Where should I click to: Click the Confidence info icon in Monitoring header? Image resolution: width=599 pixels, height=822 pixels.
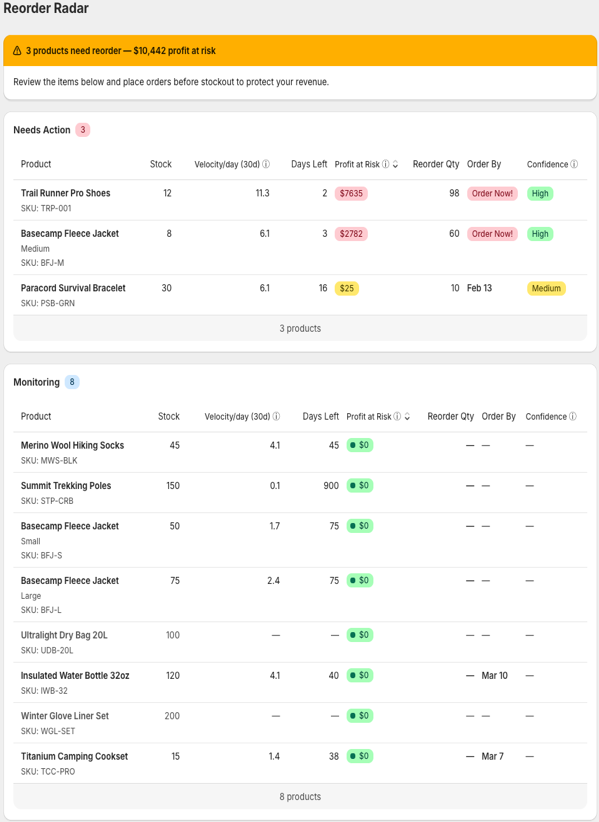click(574, 416)
